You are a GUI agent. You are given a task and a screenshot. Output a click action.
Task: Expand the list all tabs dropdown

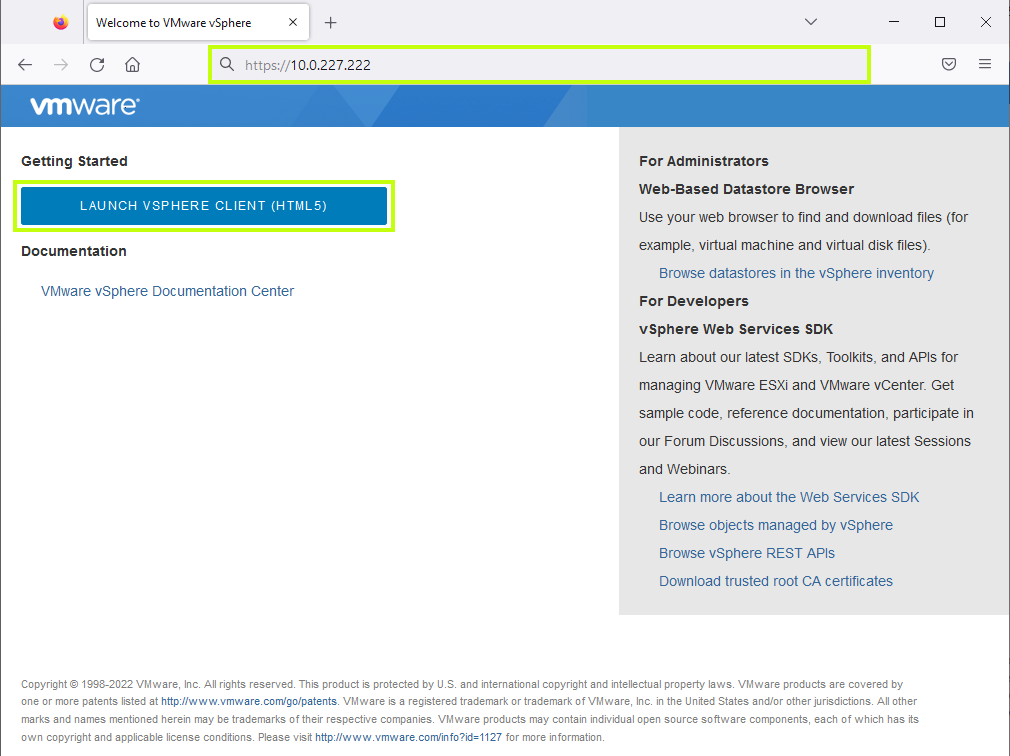pos(811,22)
